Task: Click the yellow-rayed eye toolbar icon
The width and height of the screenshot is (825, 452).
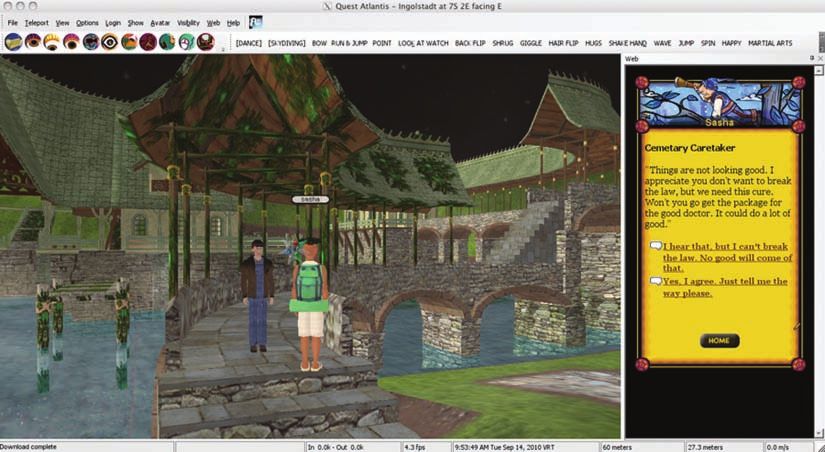Action: tap(52, 42)
